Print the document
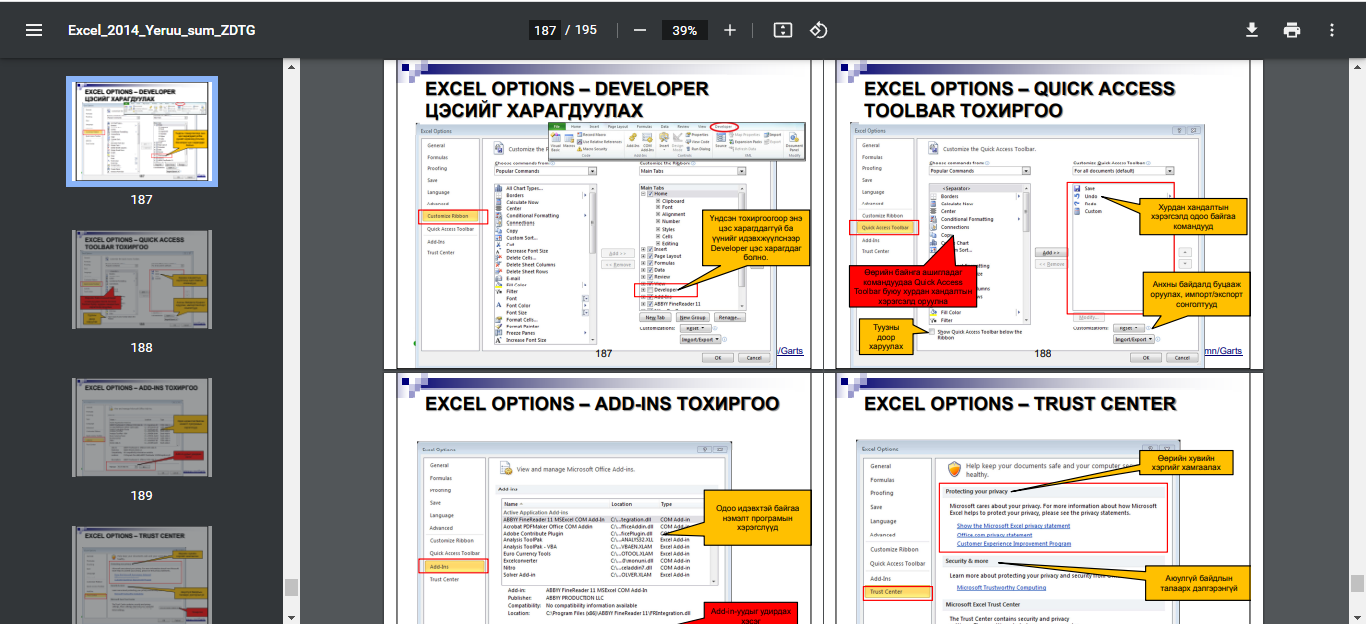Viewport: 1366px width, 624px height. click(1292, 30)
